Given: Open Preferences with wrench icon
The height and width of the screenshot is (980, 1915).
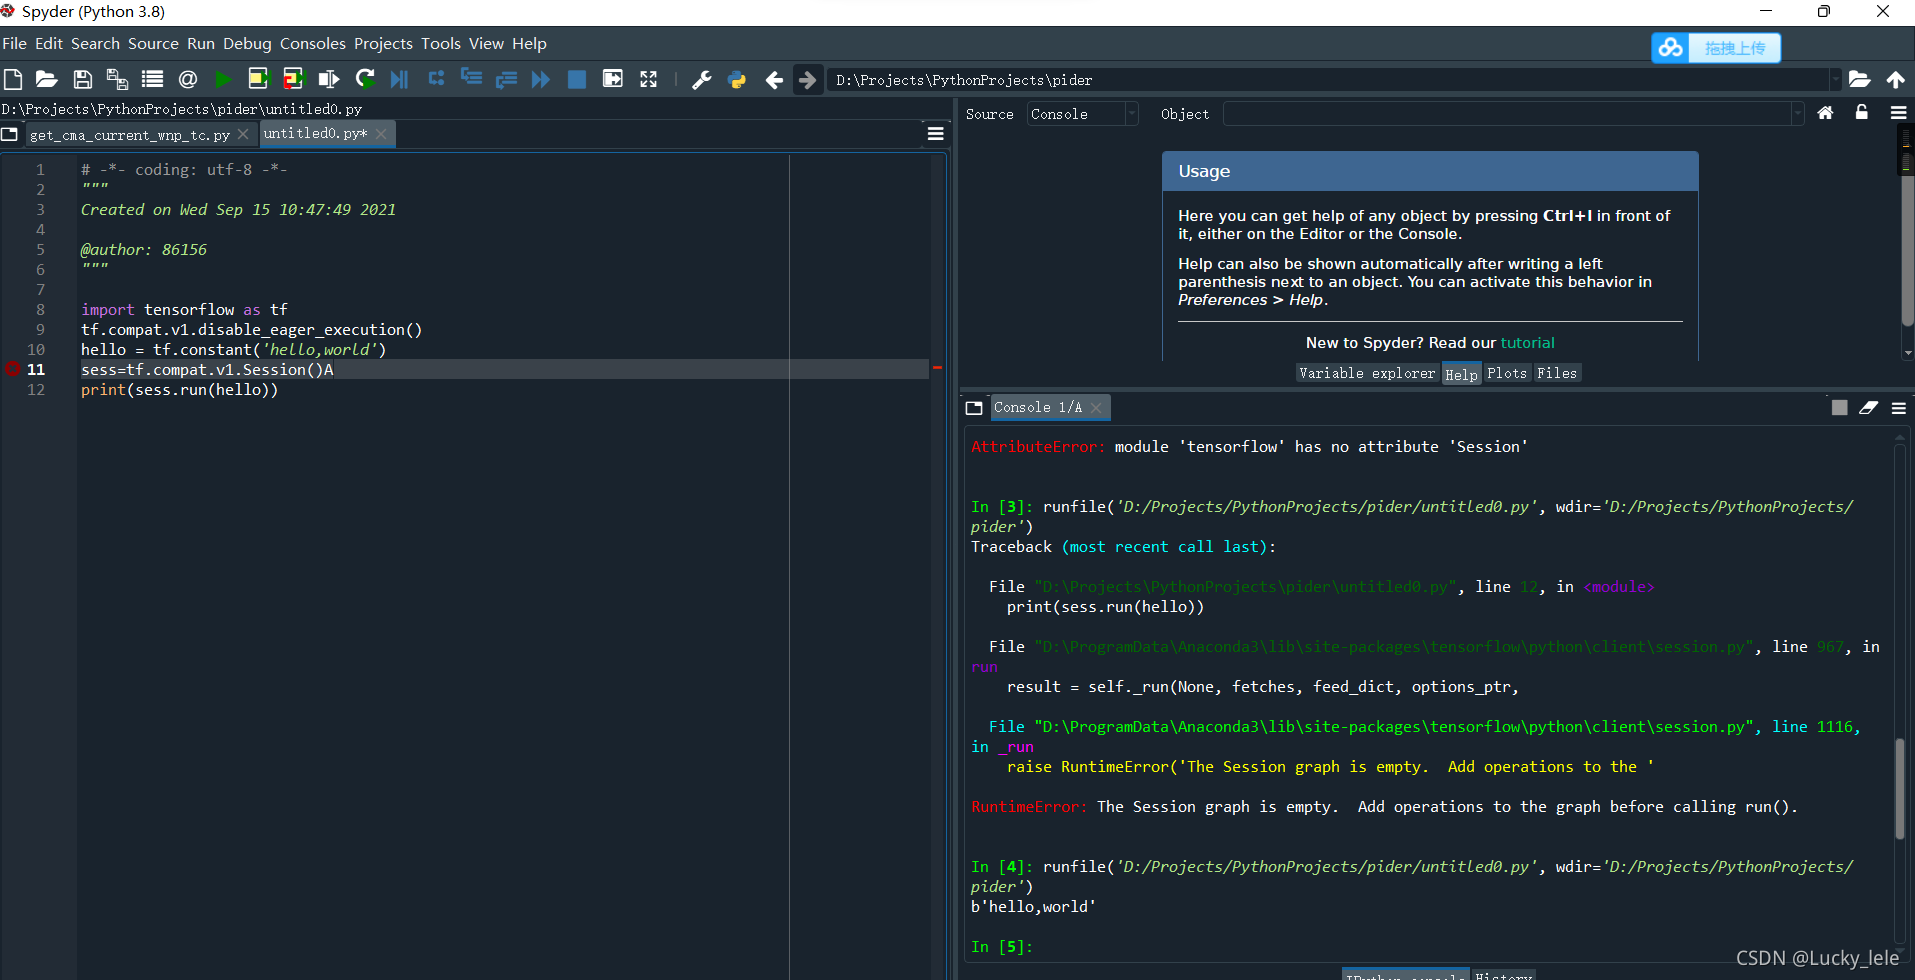Looking at the screenshot, I should (702, 79).
